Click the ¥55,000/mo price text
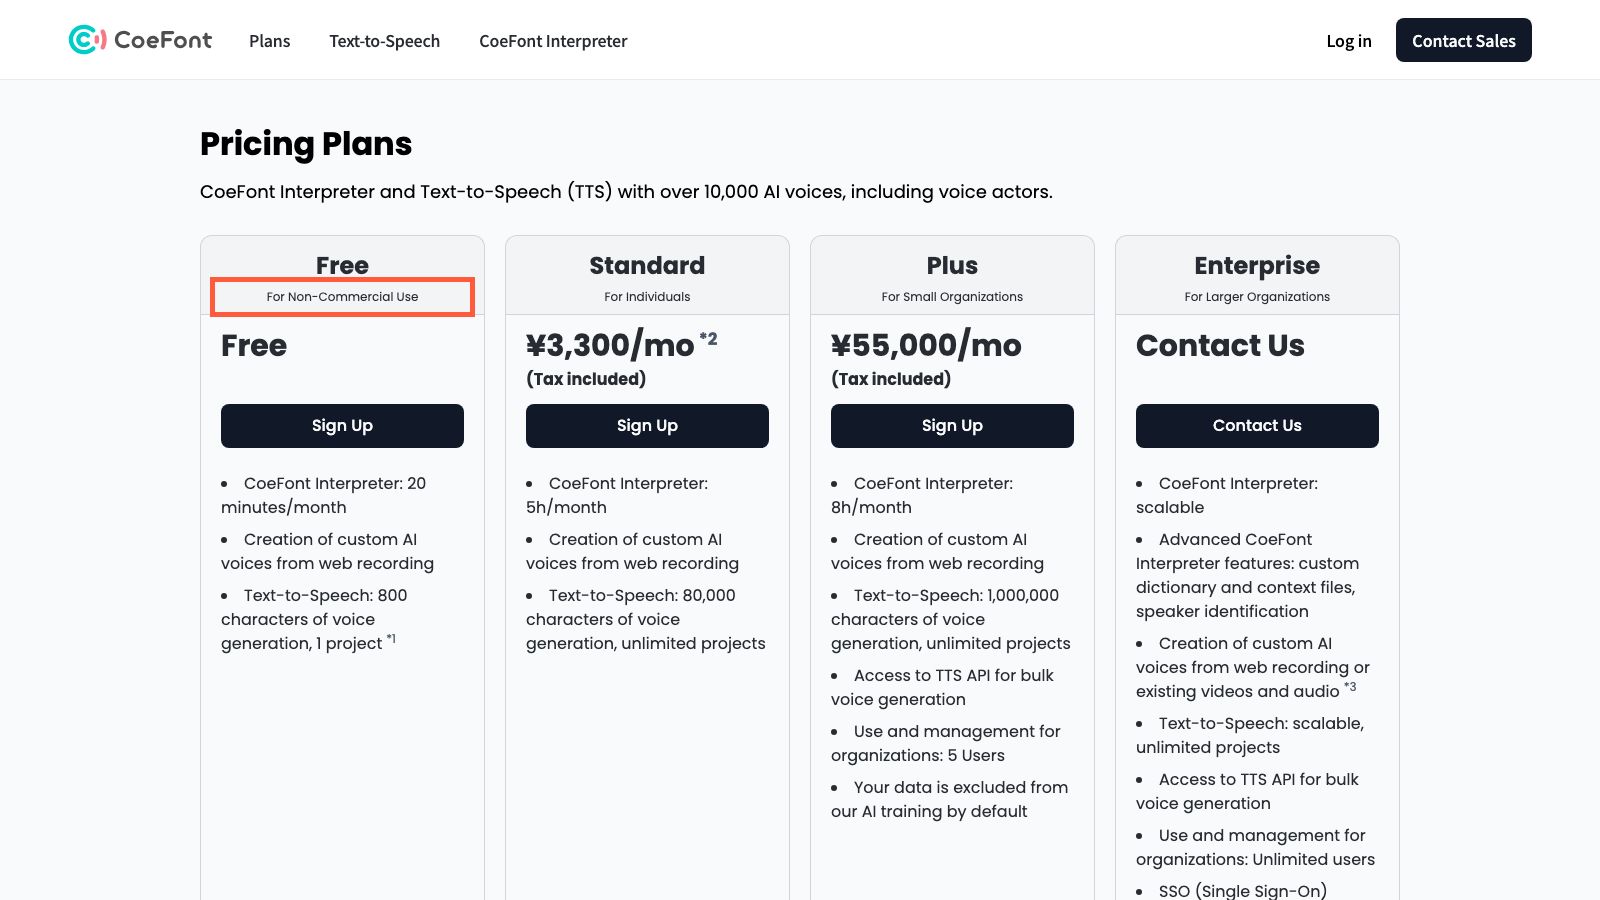 [x=926, y=345]
